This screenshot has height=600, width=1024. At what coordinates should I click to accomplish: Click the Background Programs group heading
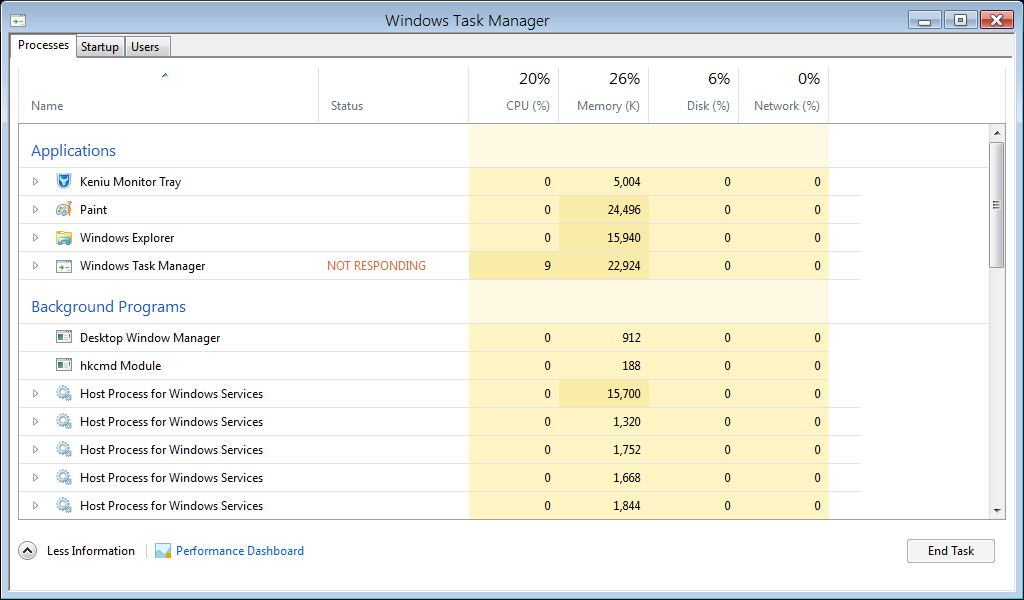108,307
